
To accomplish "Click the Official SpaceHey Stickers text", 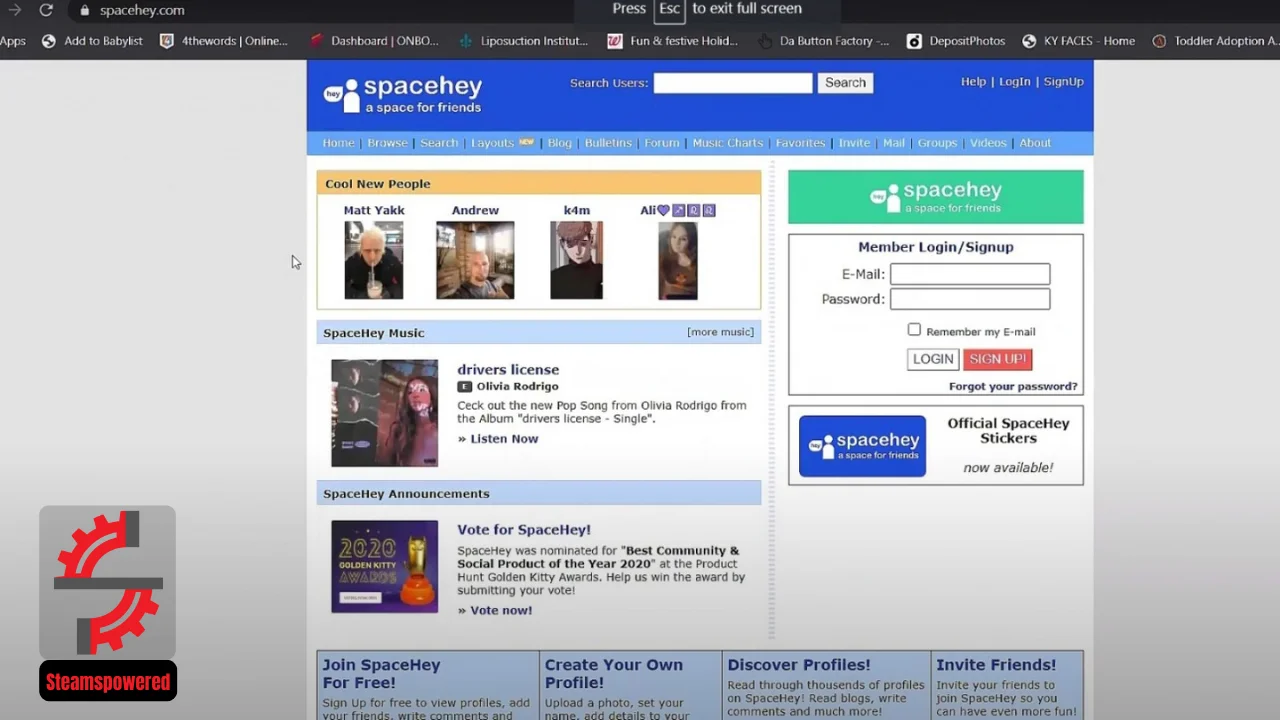I will pos(1008,431).
